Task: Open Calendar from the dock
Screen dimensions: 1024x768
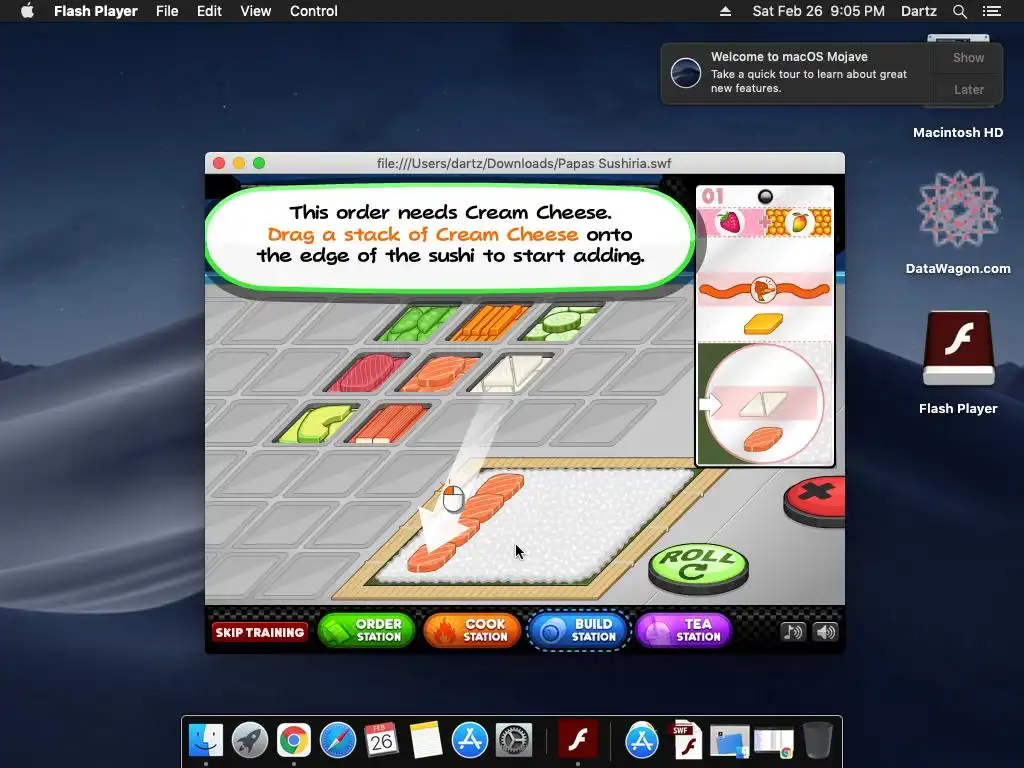Action: click(381, 741)
